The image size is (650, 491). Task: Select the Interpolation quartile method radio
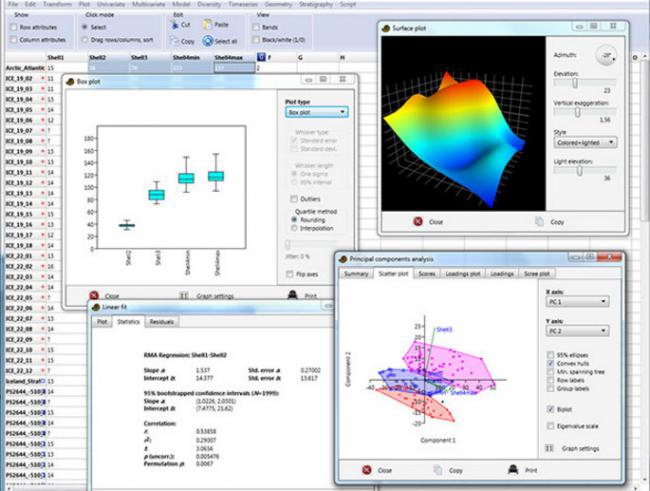(294, 228)
